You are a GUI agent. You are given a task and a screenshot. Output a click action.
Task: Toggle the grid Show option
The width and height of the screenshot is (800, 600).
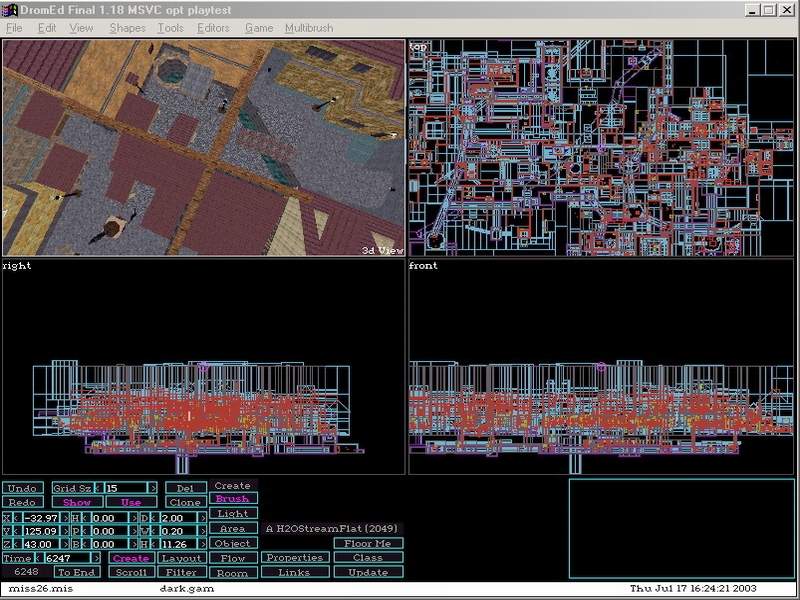coord(77,503)
